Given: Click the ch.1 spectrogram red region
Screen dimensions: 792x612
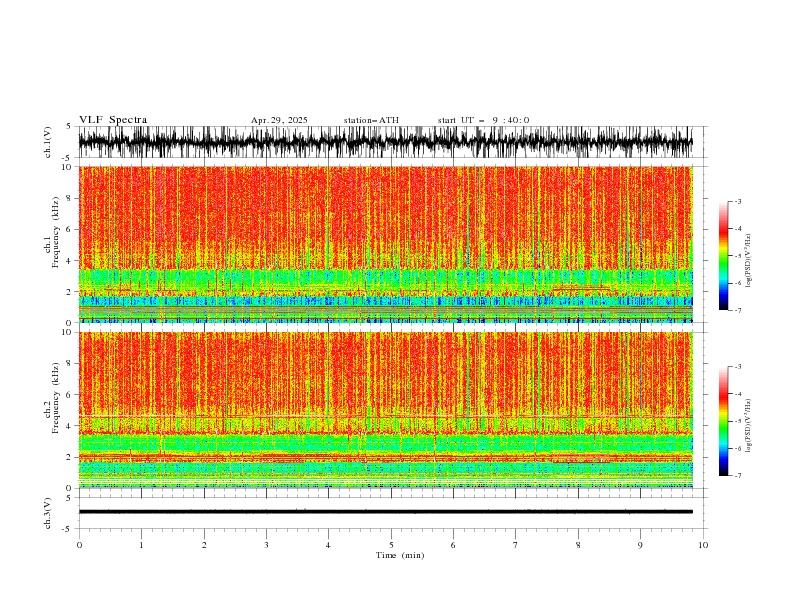Looking at the screenshot, I should (x=385, y=217).
